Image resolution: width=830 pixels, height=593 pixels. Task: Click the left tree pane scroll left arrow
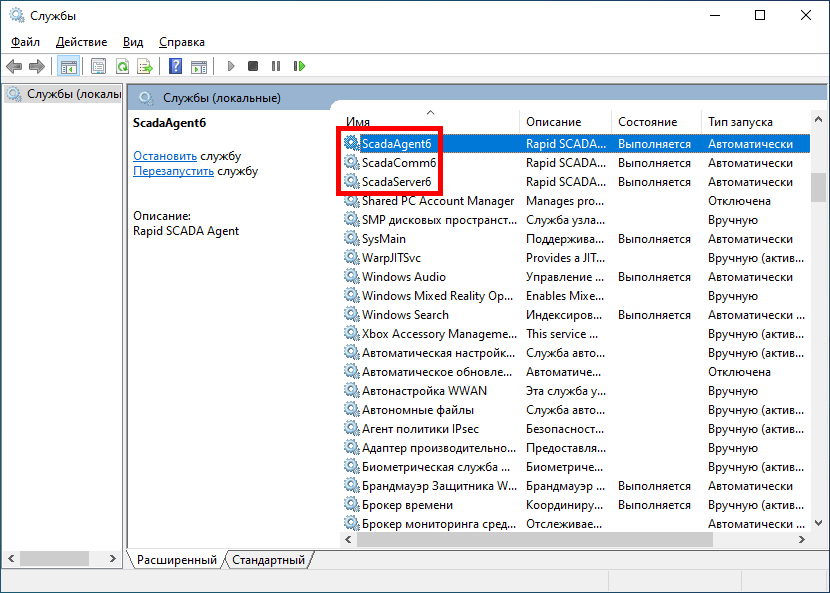click(x=11, y=558)
